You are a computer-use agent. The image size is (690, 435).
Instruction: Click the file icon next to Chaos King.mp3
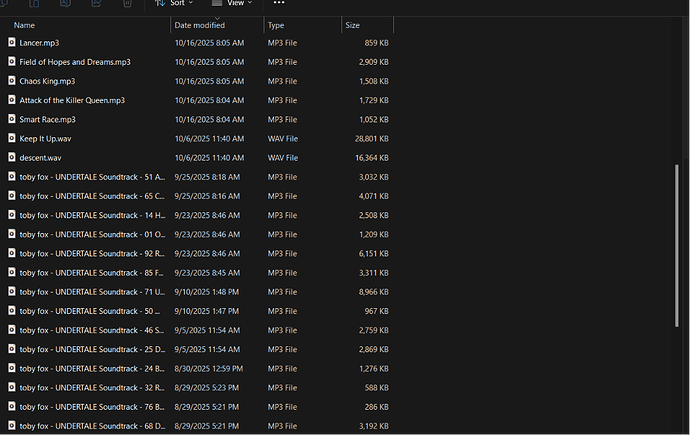(12, 80)
